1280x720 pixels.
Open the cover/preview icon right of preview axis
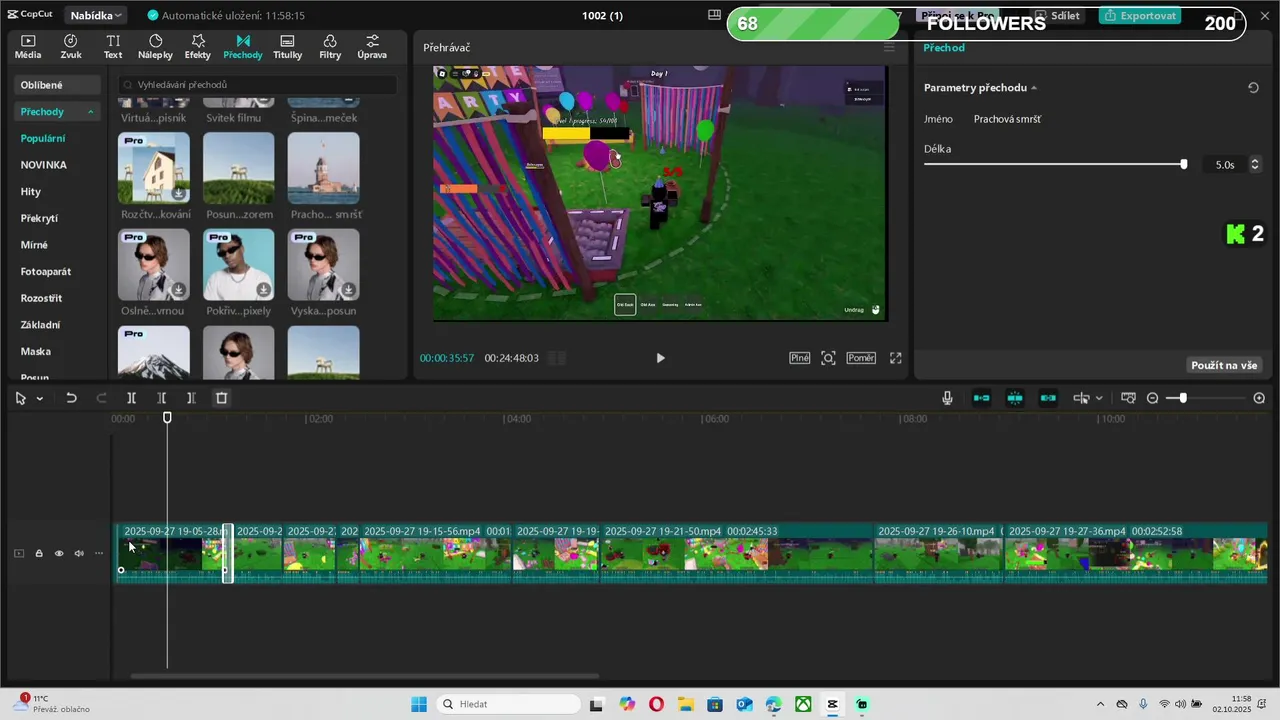click(x=1128, y=398)
